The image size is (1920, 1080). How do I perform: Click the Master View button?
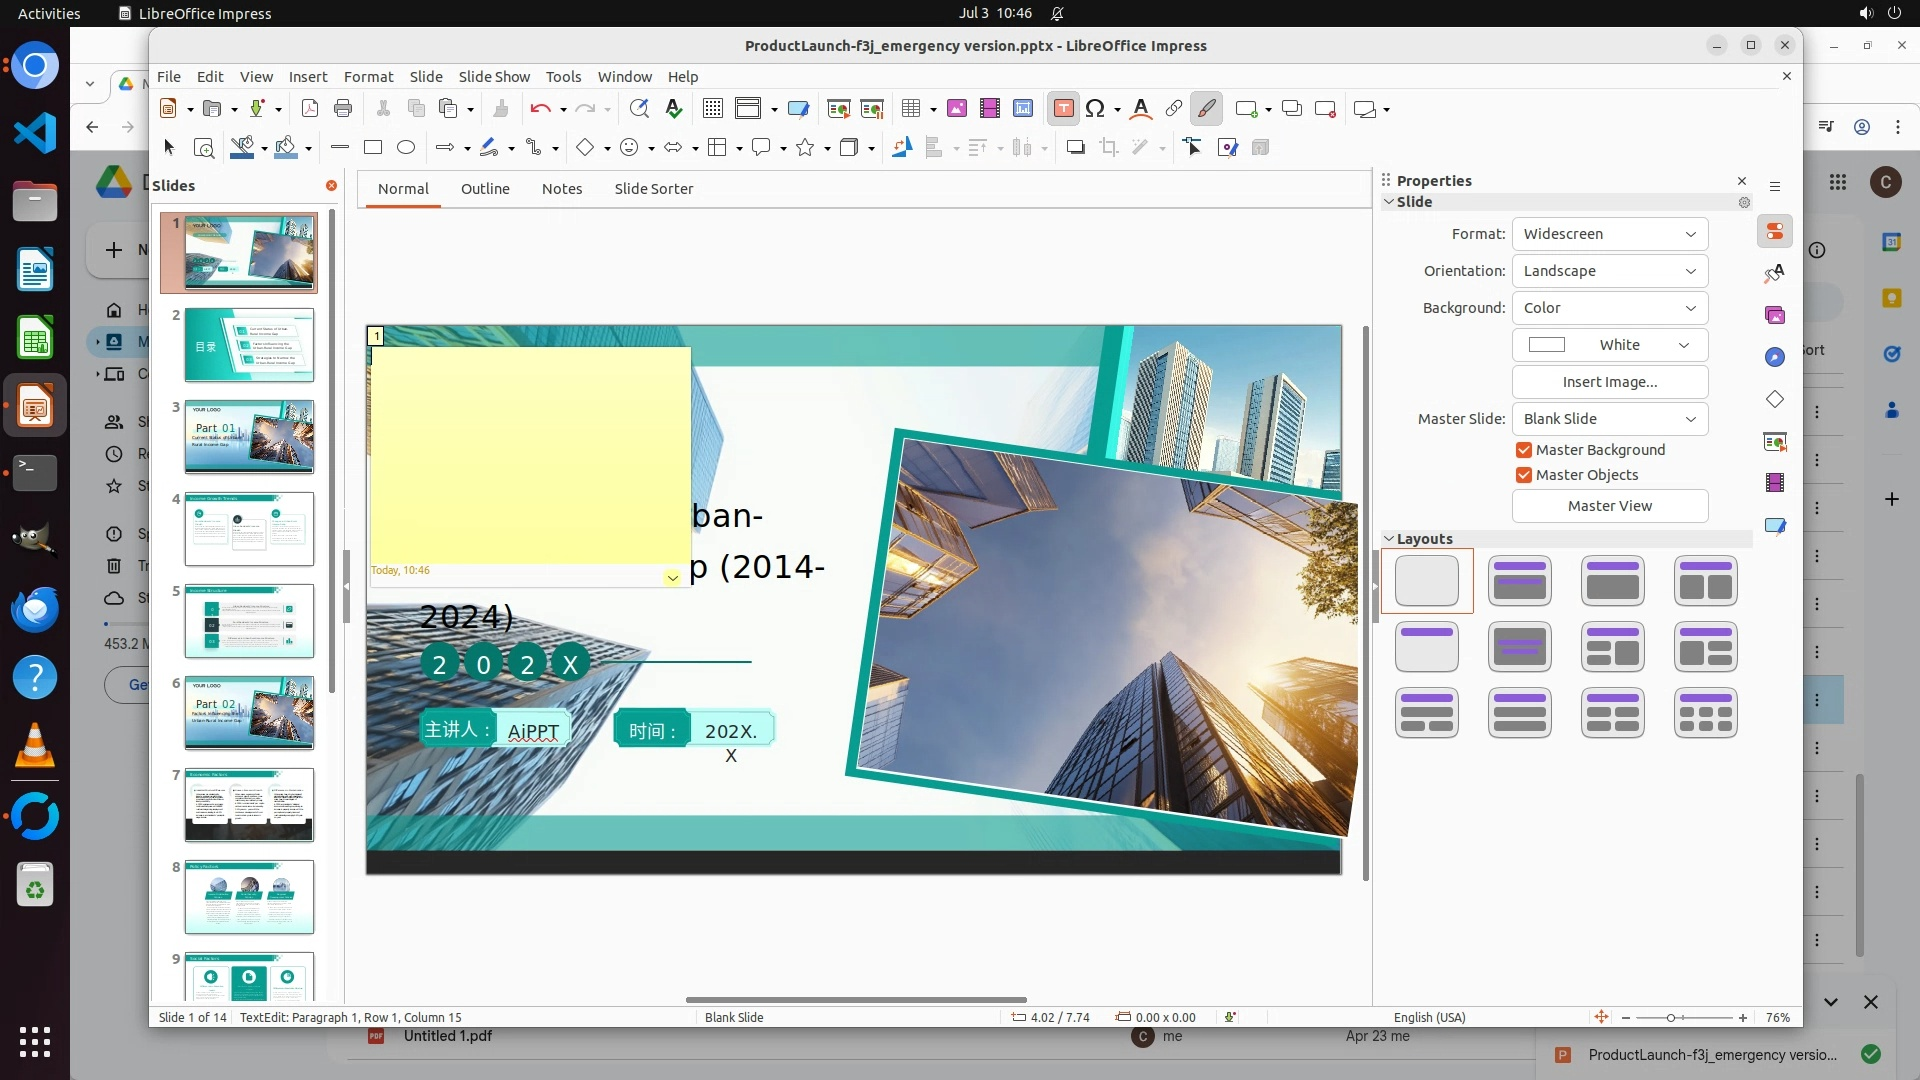(x=1609, y=506)
